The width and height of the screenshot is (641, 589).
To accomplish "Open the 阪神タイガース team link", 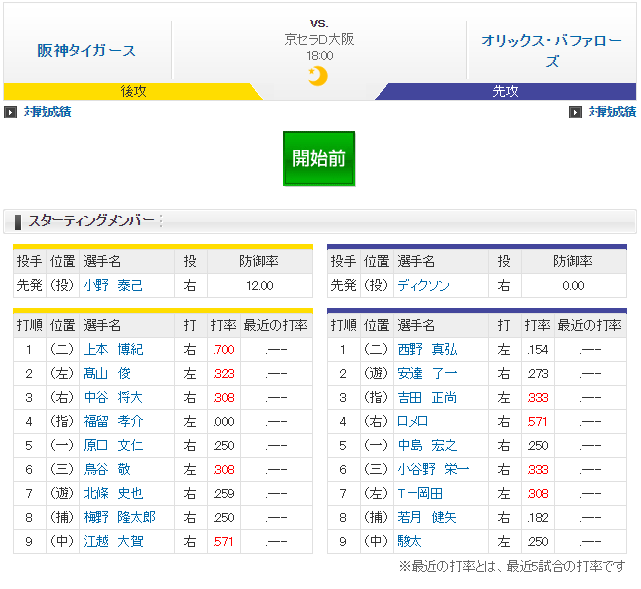I will coord(86,51).
